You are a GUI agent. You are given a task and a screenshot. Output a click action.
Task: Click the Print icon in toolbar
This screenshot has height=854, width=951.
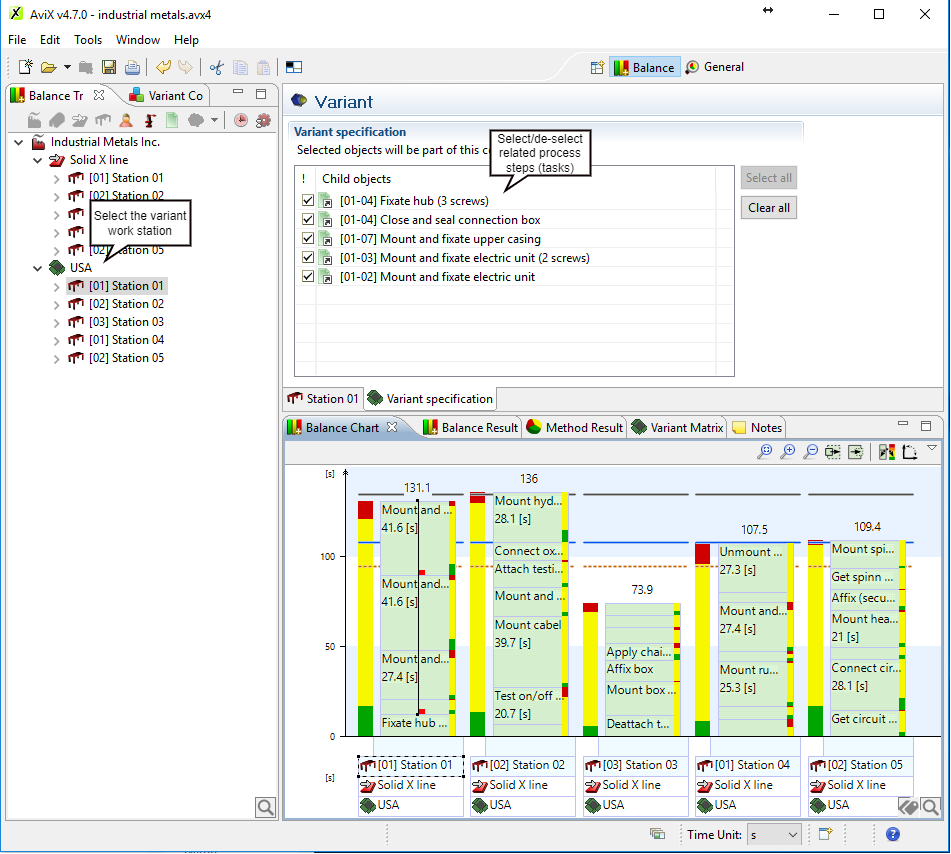(x=132, y=67)
